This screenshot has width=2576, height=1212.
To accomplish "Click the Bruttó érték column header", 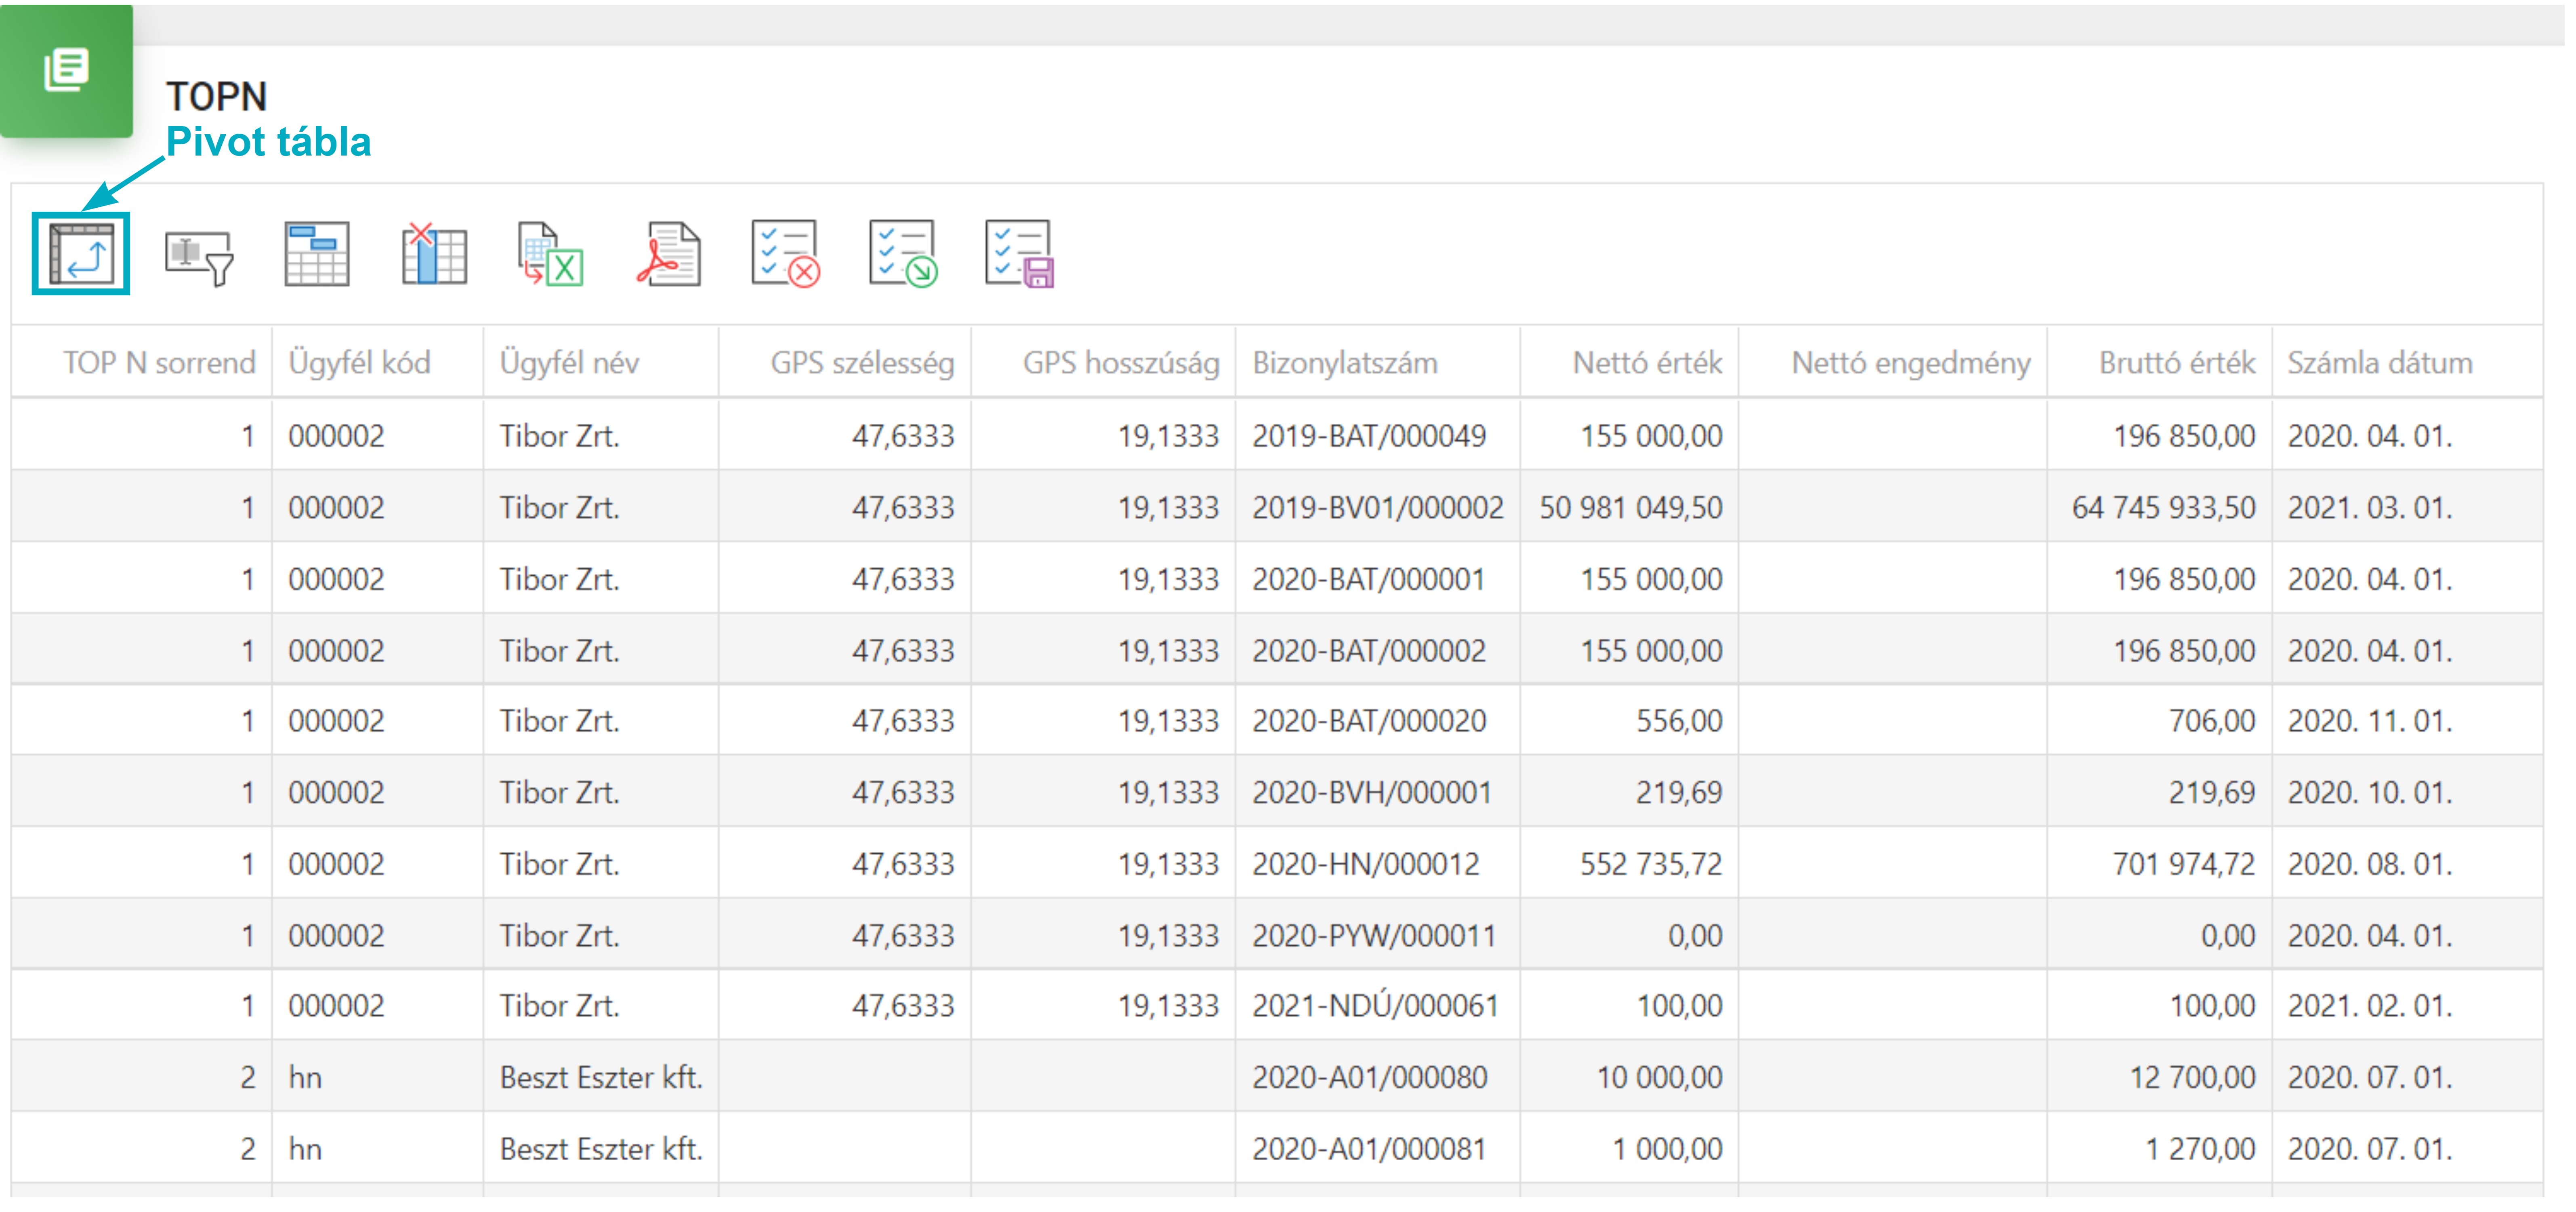I will (2176, 362).
